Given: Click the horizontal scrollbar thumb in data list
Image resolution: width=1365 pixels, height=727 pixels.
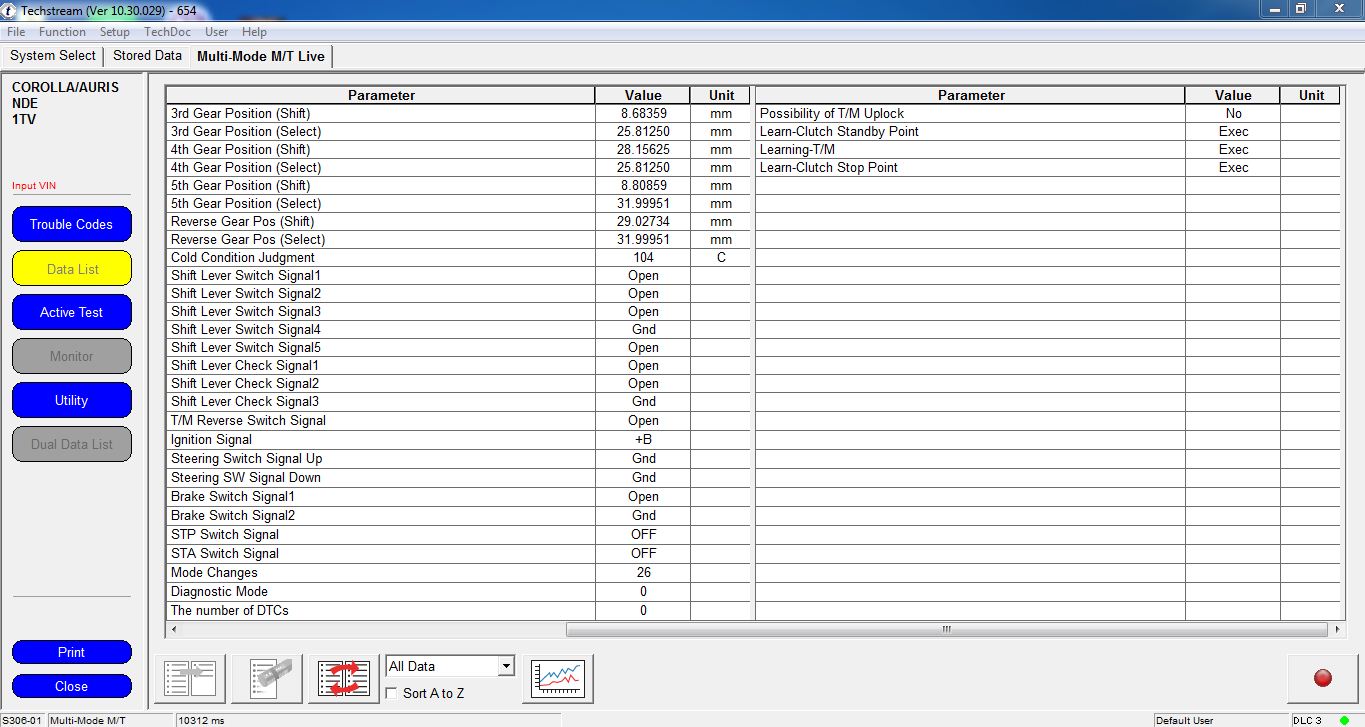Looking at the screenshot, I should tap(945, 630).
